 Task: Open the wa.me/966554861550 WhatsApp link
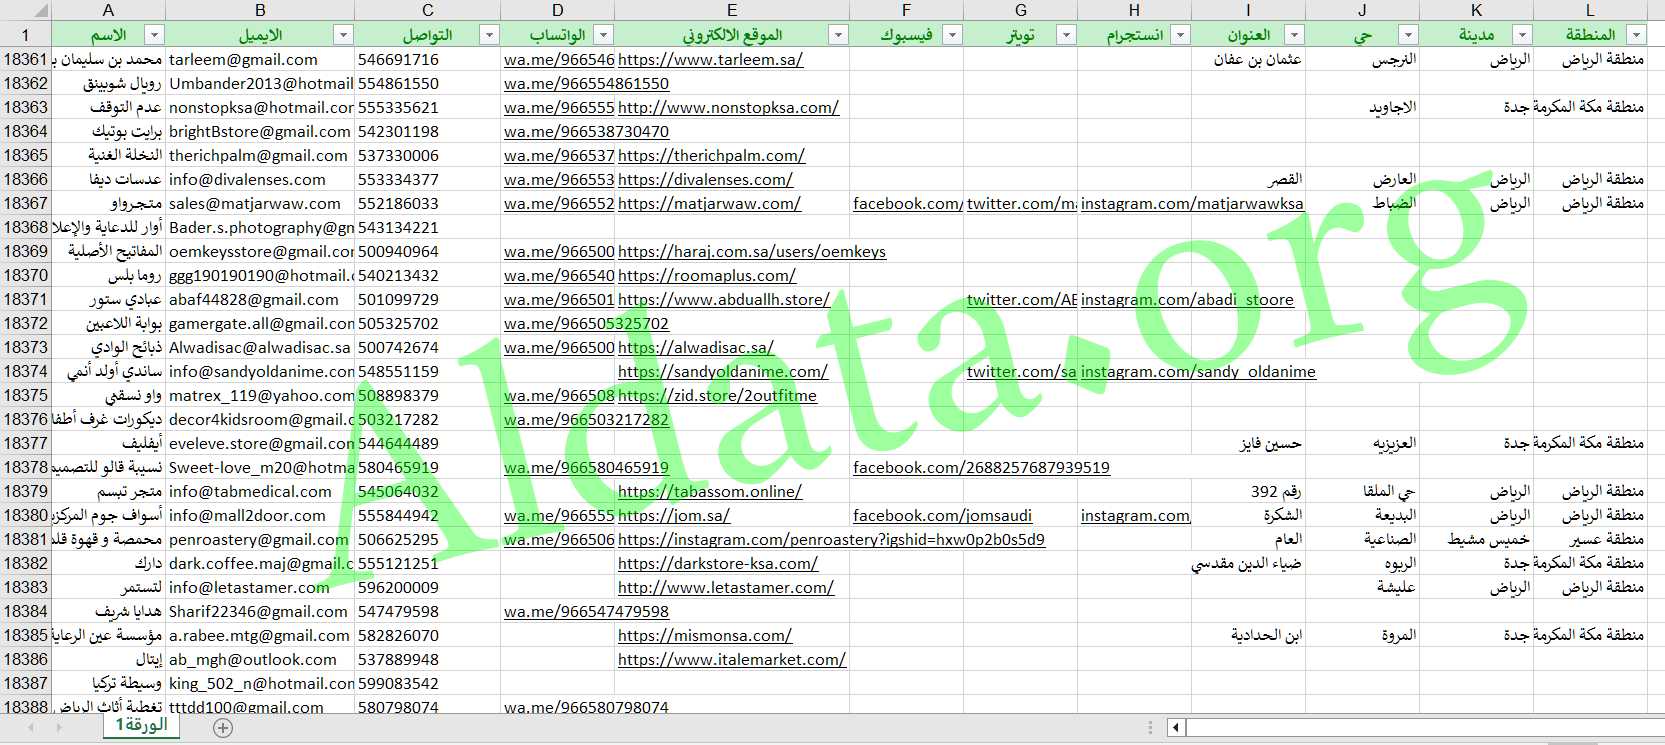coord(586,84)
